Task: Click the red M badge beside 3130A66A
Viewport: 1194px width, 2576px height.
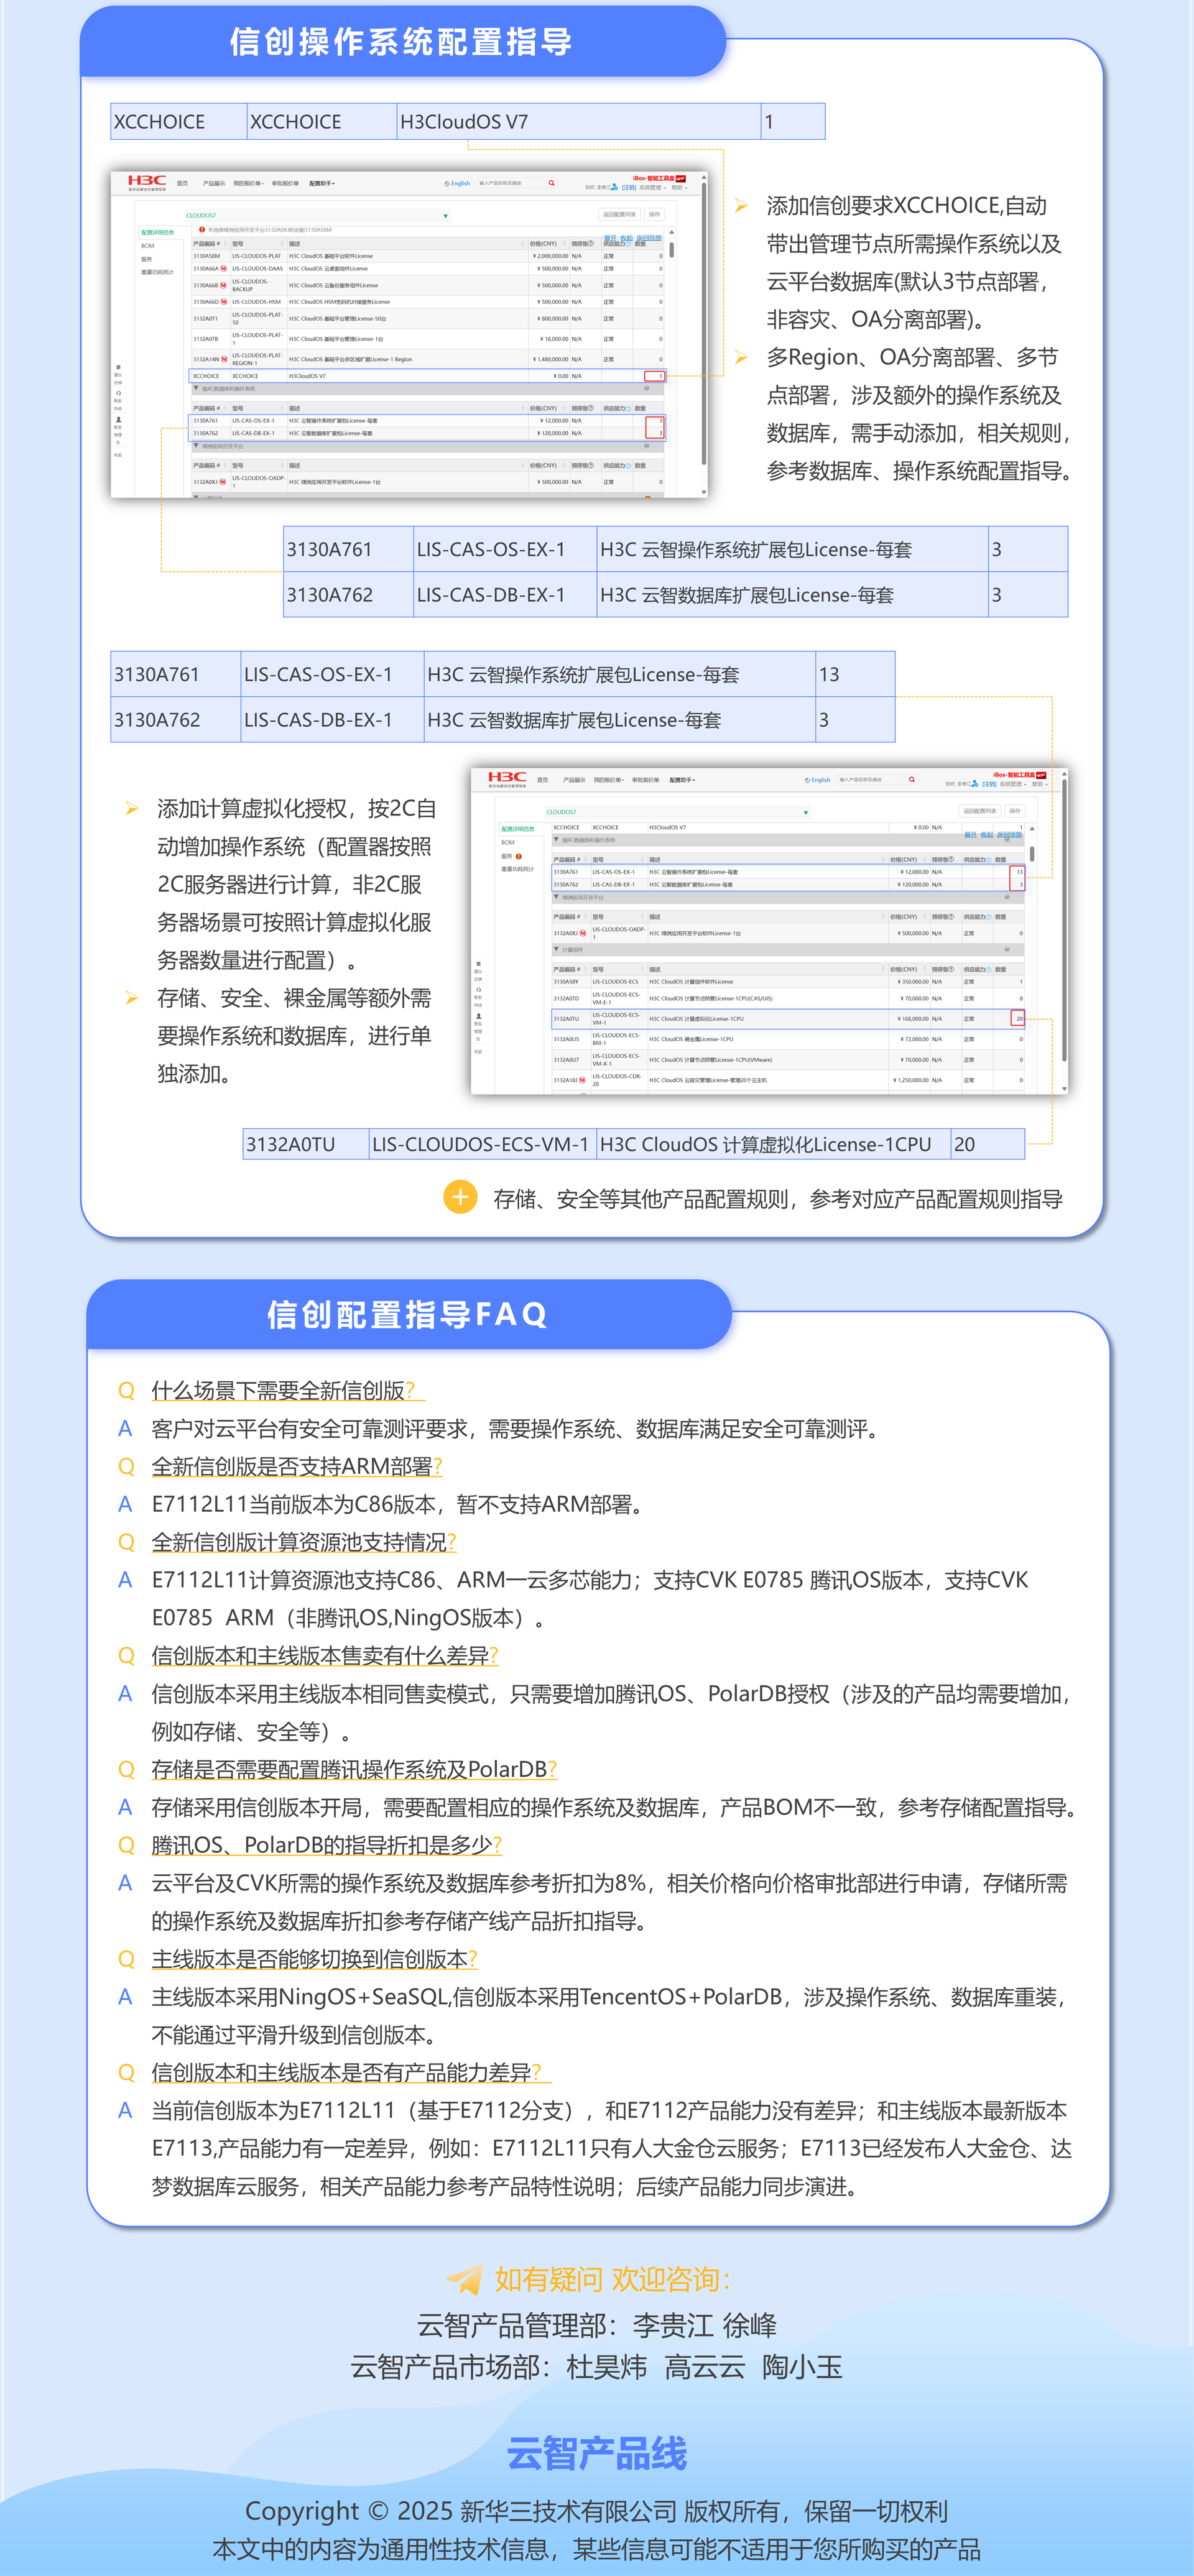Action: click(224, 269)
